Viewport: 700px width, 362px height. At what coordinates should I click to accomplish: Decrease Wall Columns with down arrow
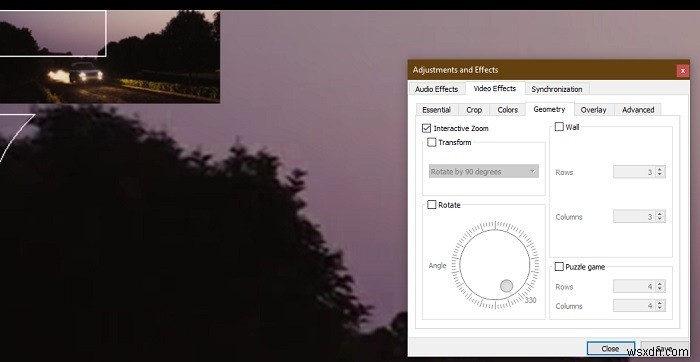click(660, 220)
